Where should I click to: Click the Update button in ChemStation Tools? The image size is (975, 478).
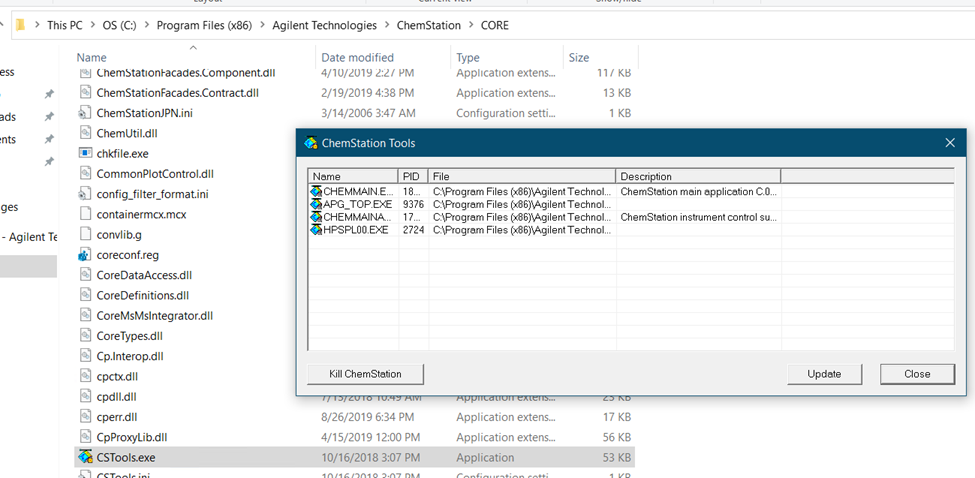click(x=824, y=374)
